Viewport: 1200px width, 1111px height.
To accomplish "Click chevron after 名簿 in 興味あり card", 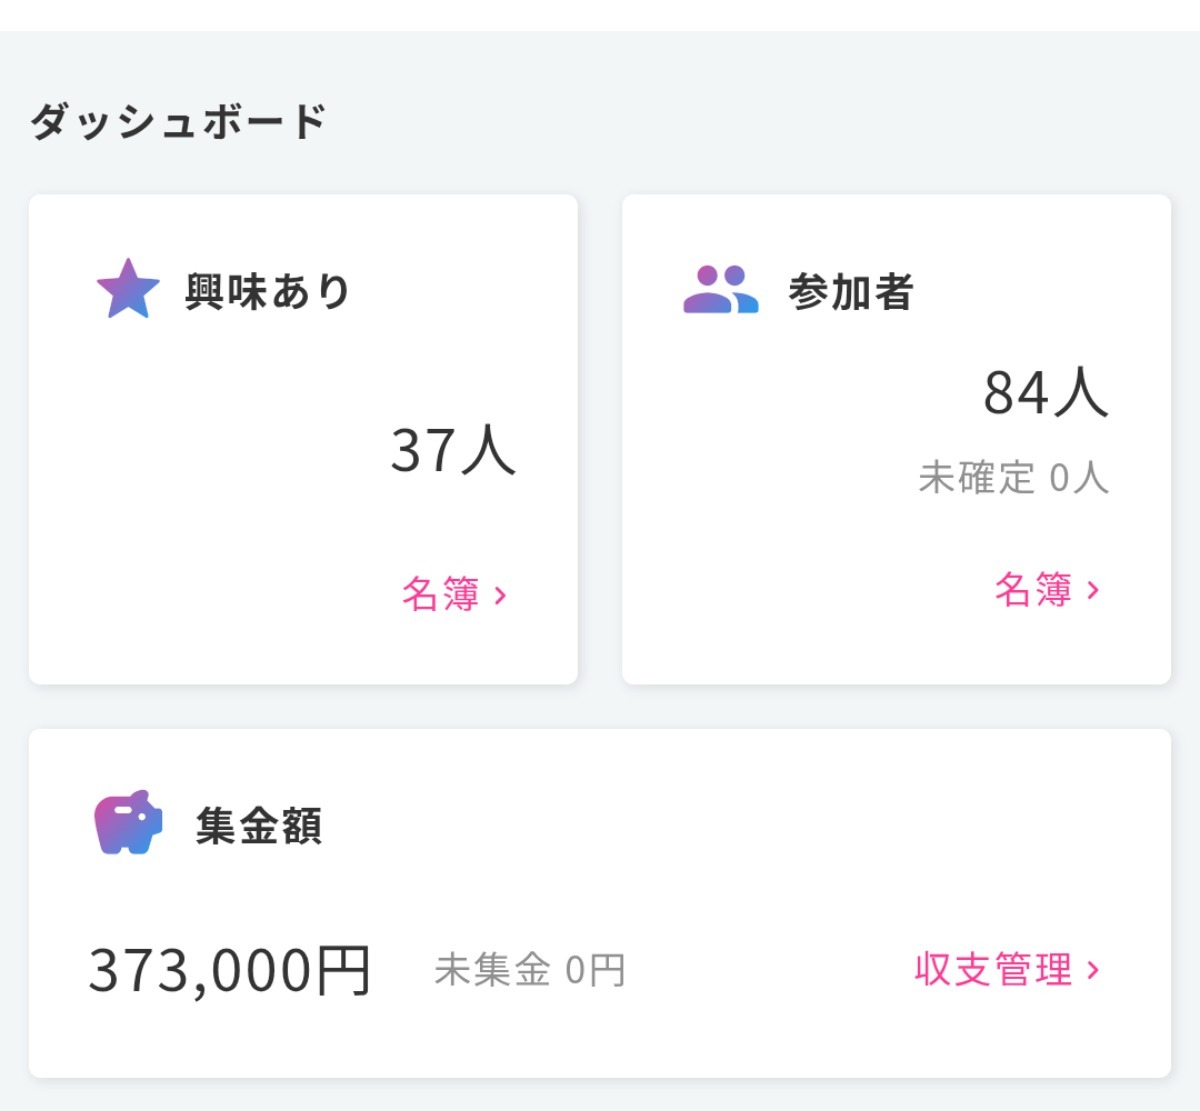I will tap(501, 596).
